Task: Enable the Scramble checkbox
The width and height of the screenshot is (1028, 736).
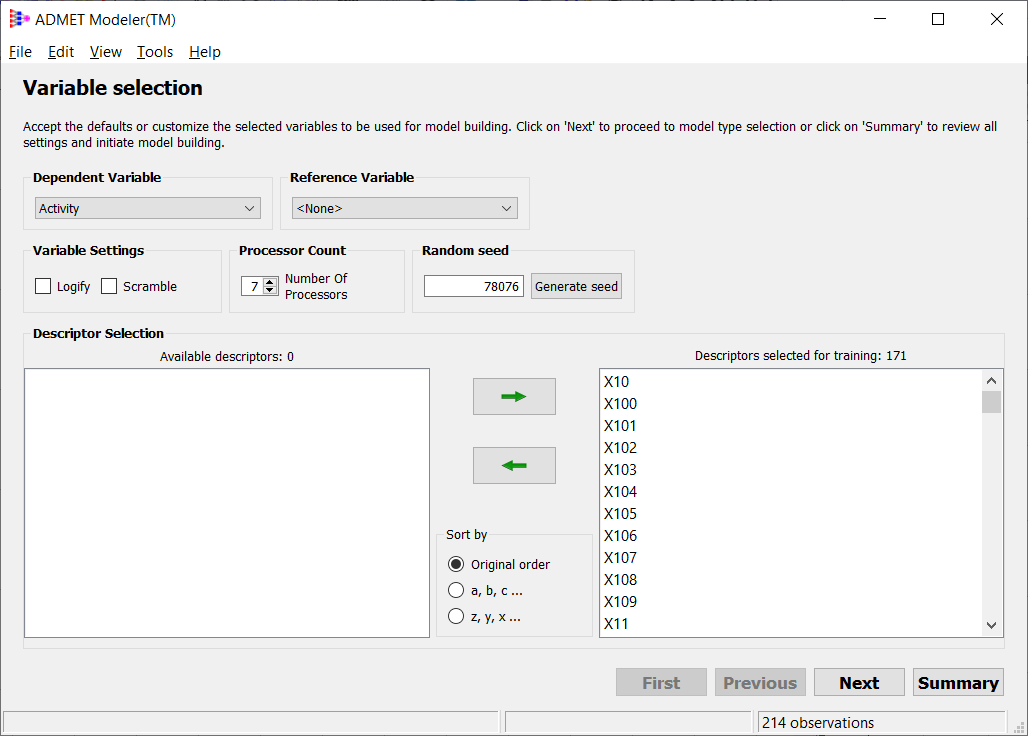Action: (109, 286)
